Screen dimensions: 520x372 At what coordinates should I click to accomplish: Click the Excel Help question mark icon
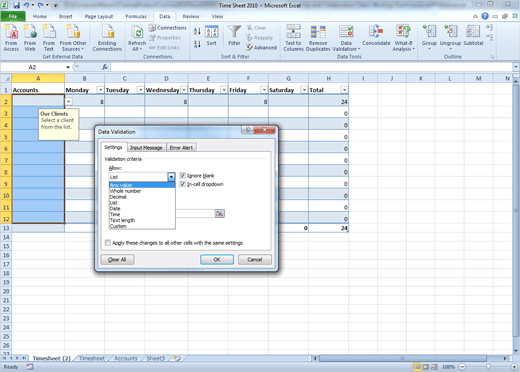click(x=485, y=16)
